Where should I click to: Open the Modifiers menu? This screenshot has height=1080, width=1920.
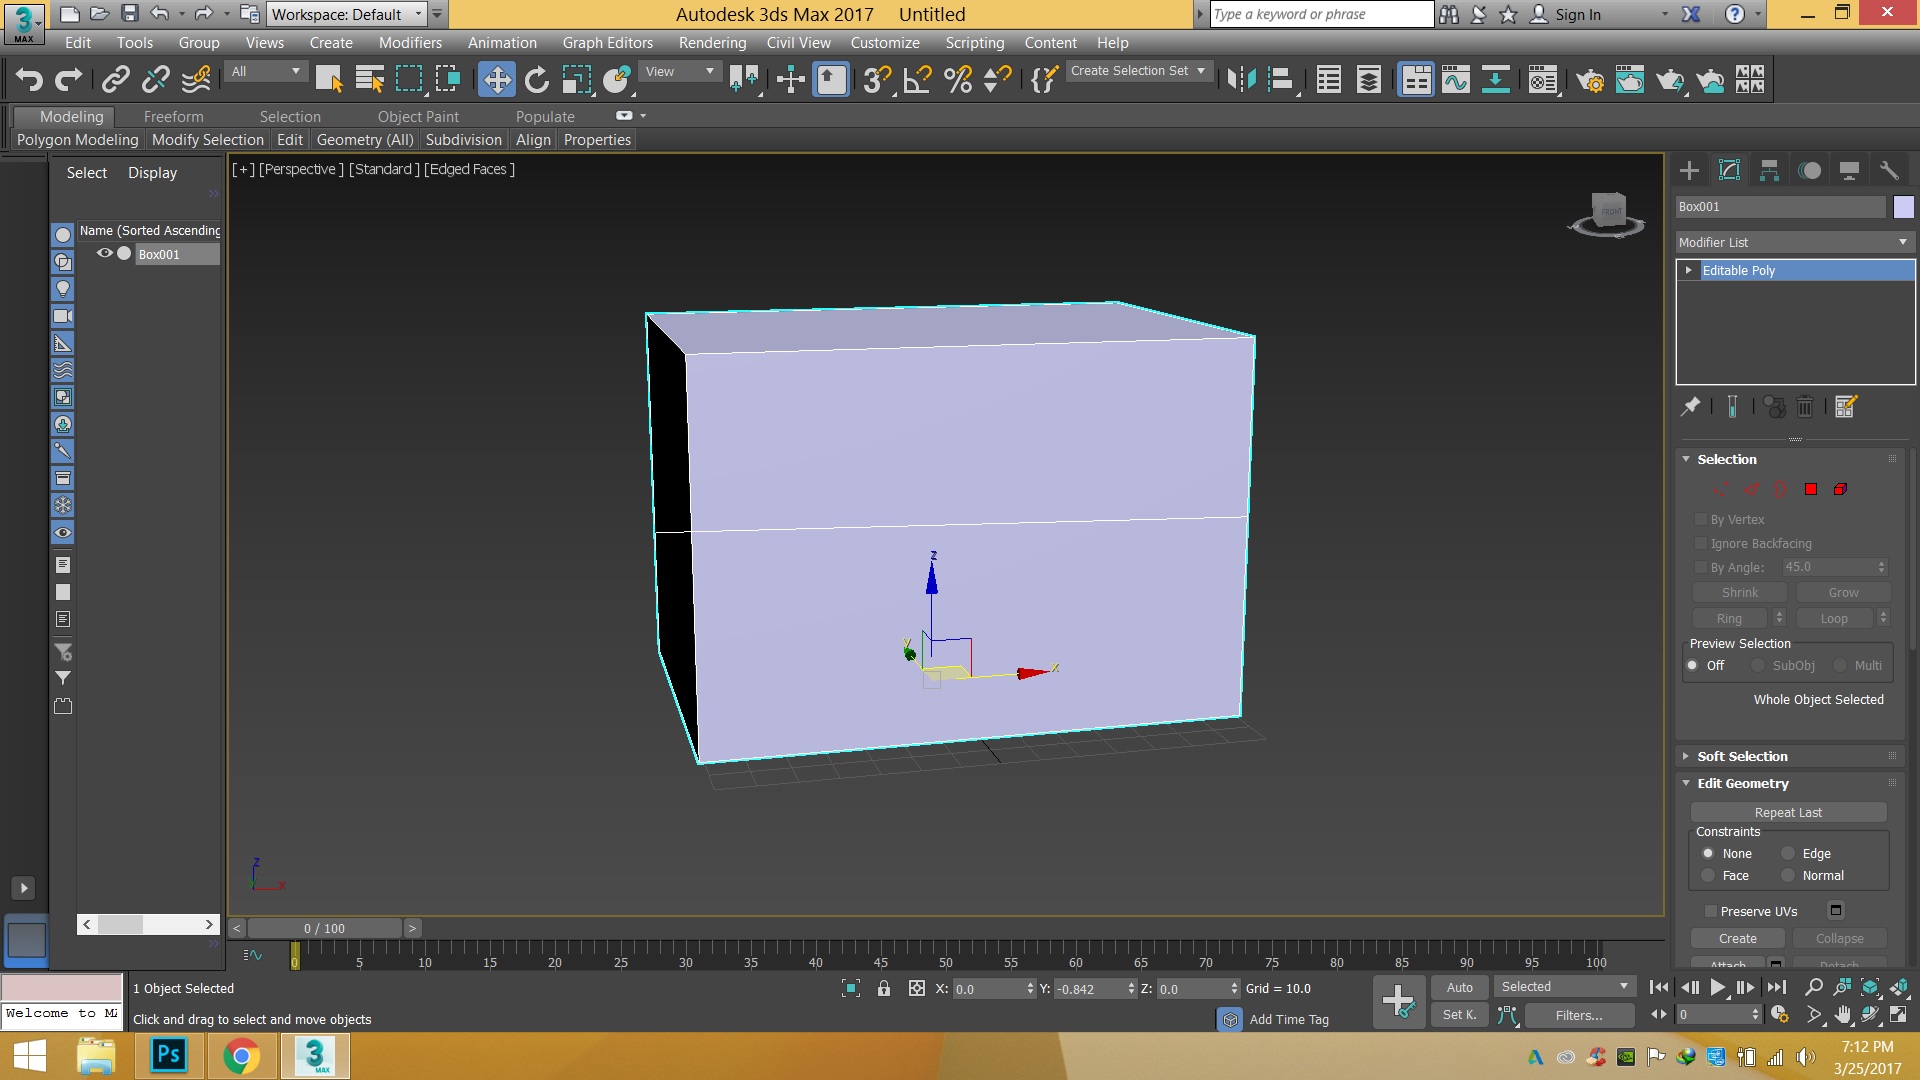pyautogui.click(x=410, y=43)
